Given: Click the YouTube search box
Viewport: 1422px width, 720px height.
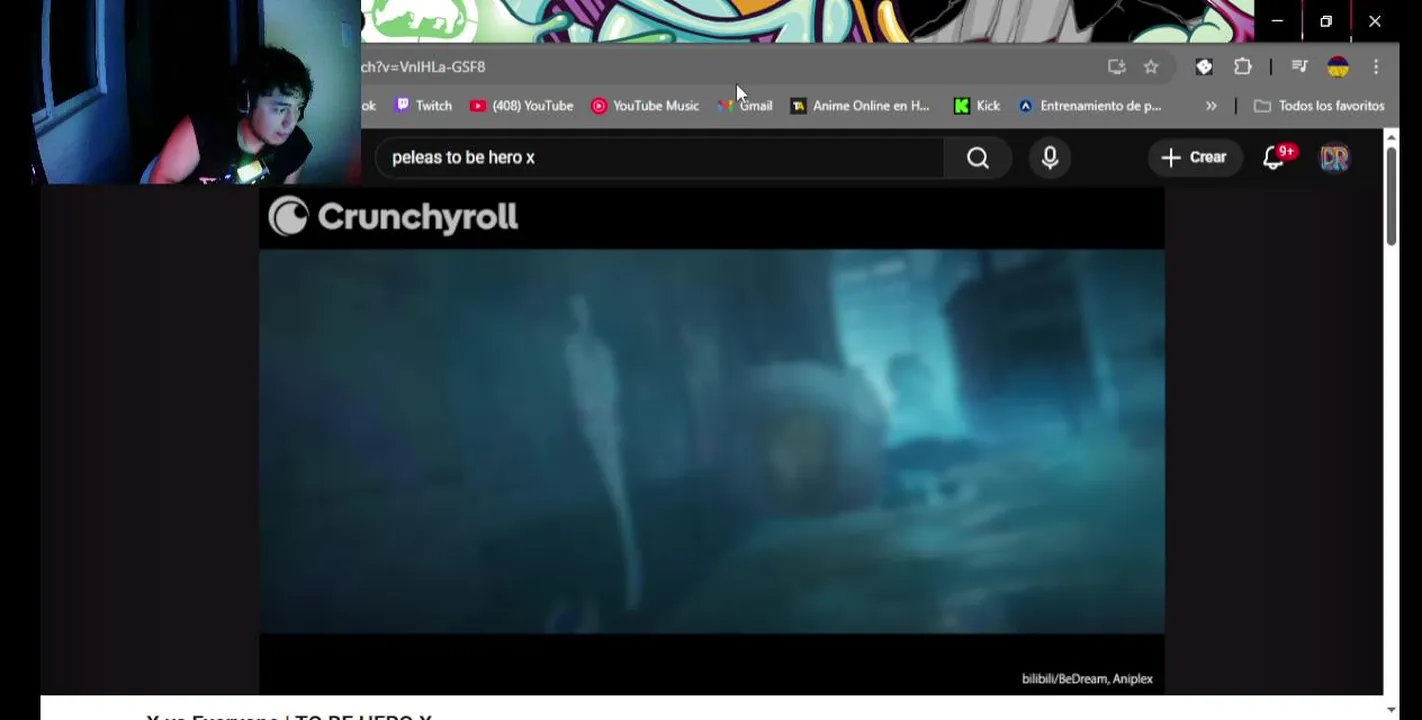Looking at the screenshot, I should pos(659,157).
